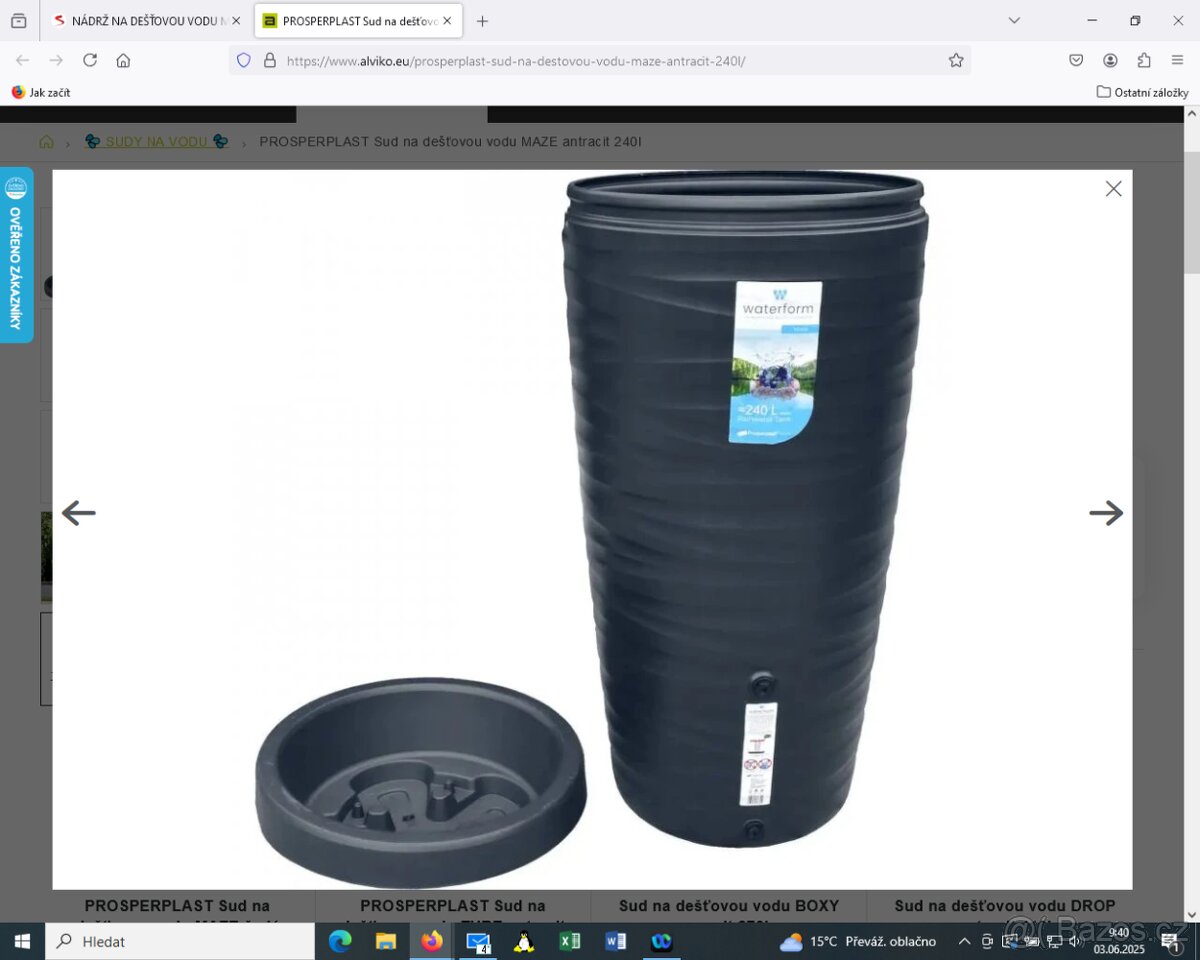Open the Mail app on the taskbar
The width and height of the screenshot is (1200, 960).
[x=478, y=941]
